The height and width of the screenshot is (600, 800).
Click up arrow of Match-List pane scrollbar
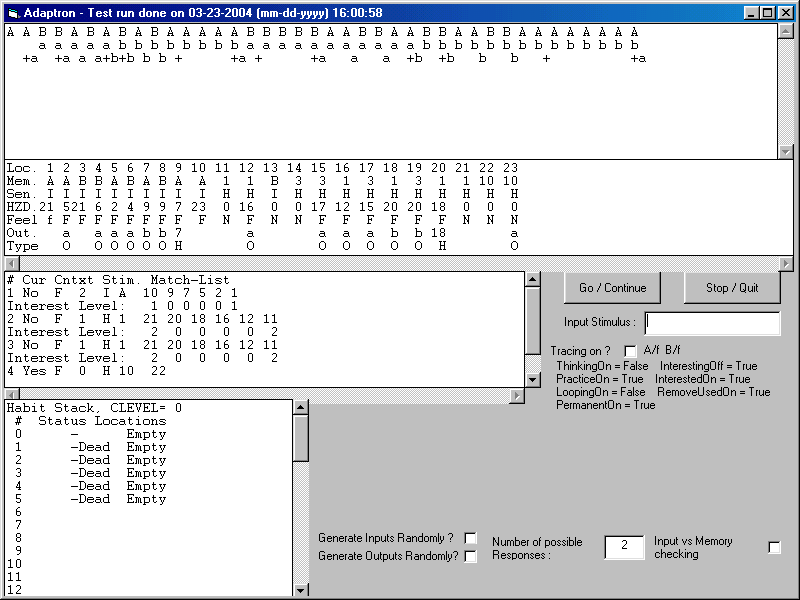533,279
